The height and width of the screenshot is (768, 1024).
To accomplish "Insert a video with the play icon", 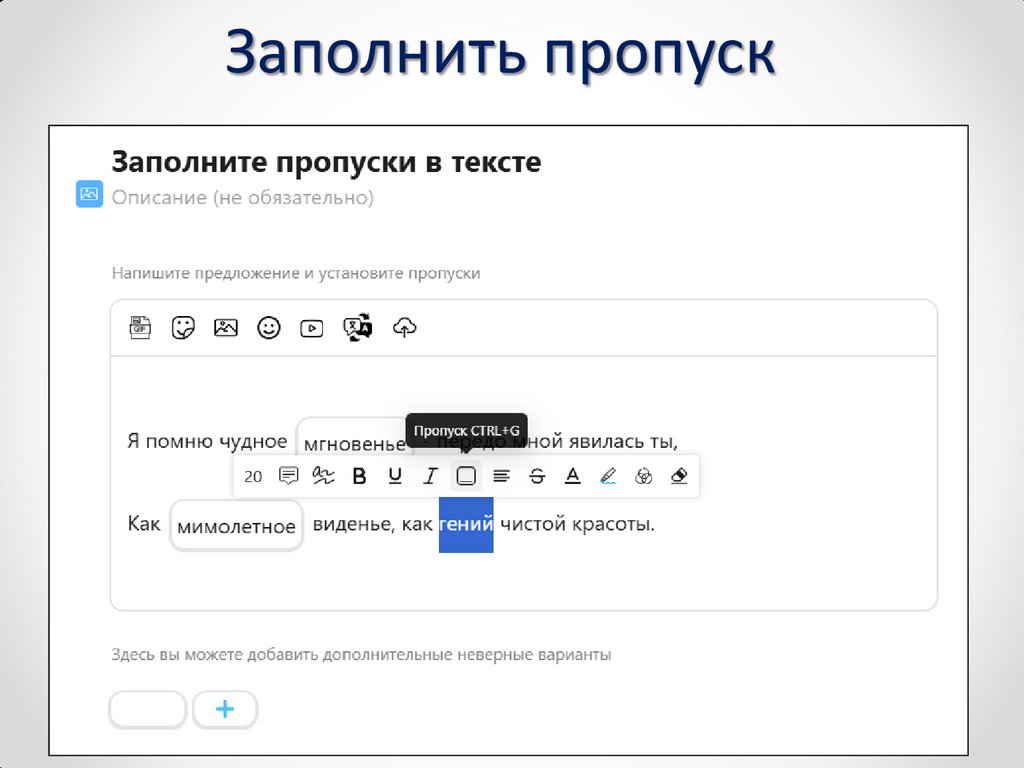I will (312, 328).
